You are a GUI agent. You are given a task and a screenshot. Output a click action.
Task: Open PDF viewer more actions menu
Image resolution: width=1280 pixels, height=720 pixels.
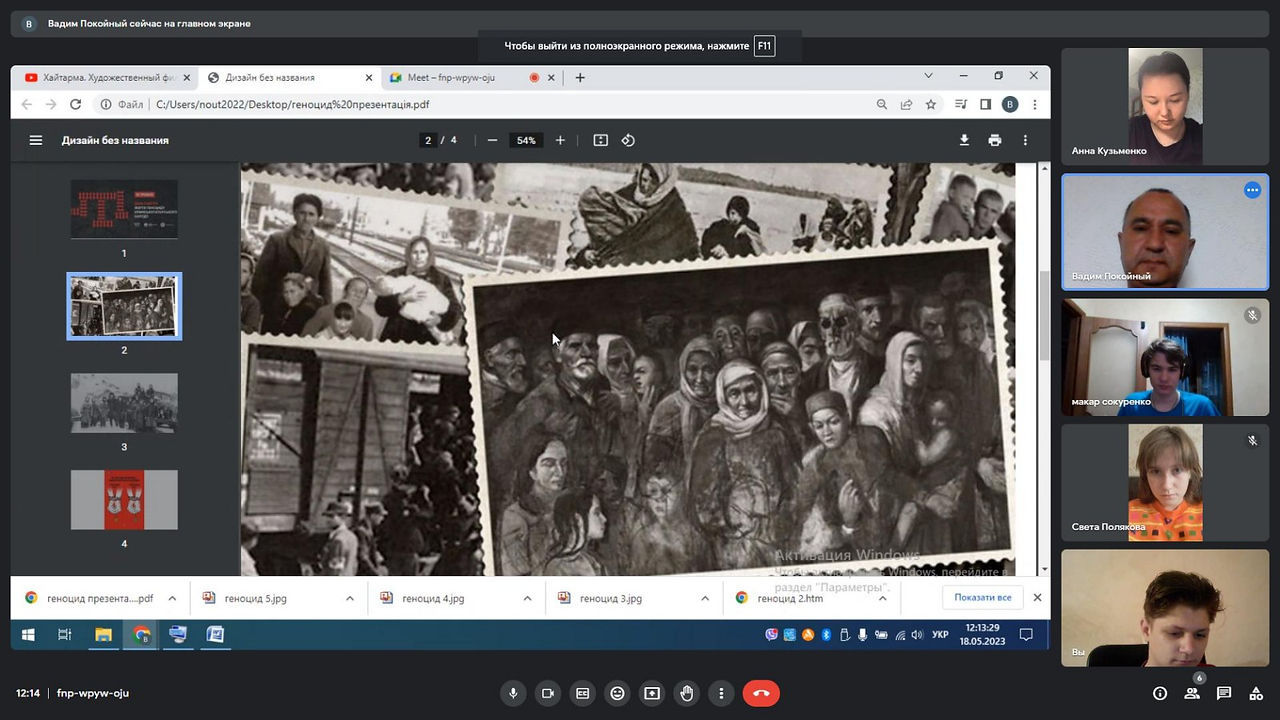(x=1025, y=140)
